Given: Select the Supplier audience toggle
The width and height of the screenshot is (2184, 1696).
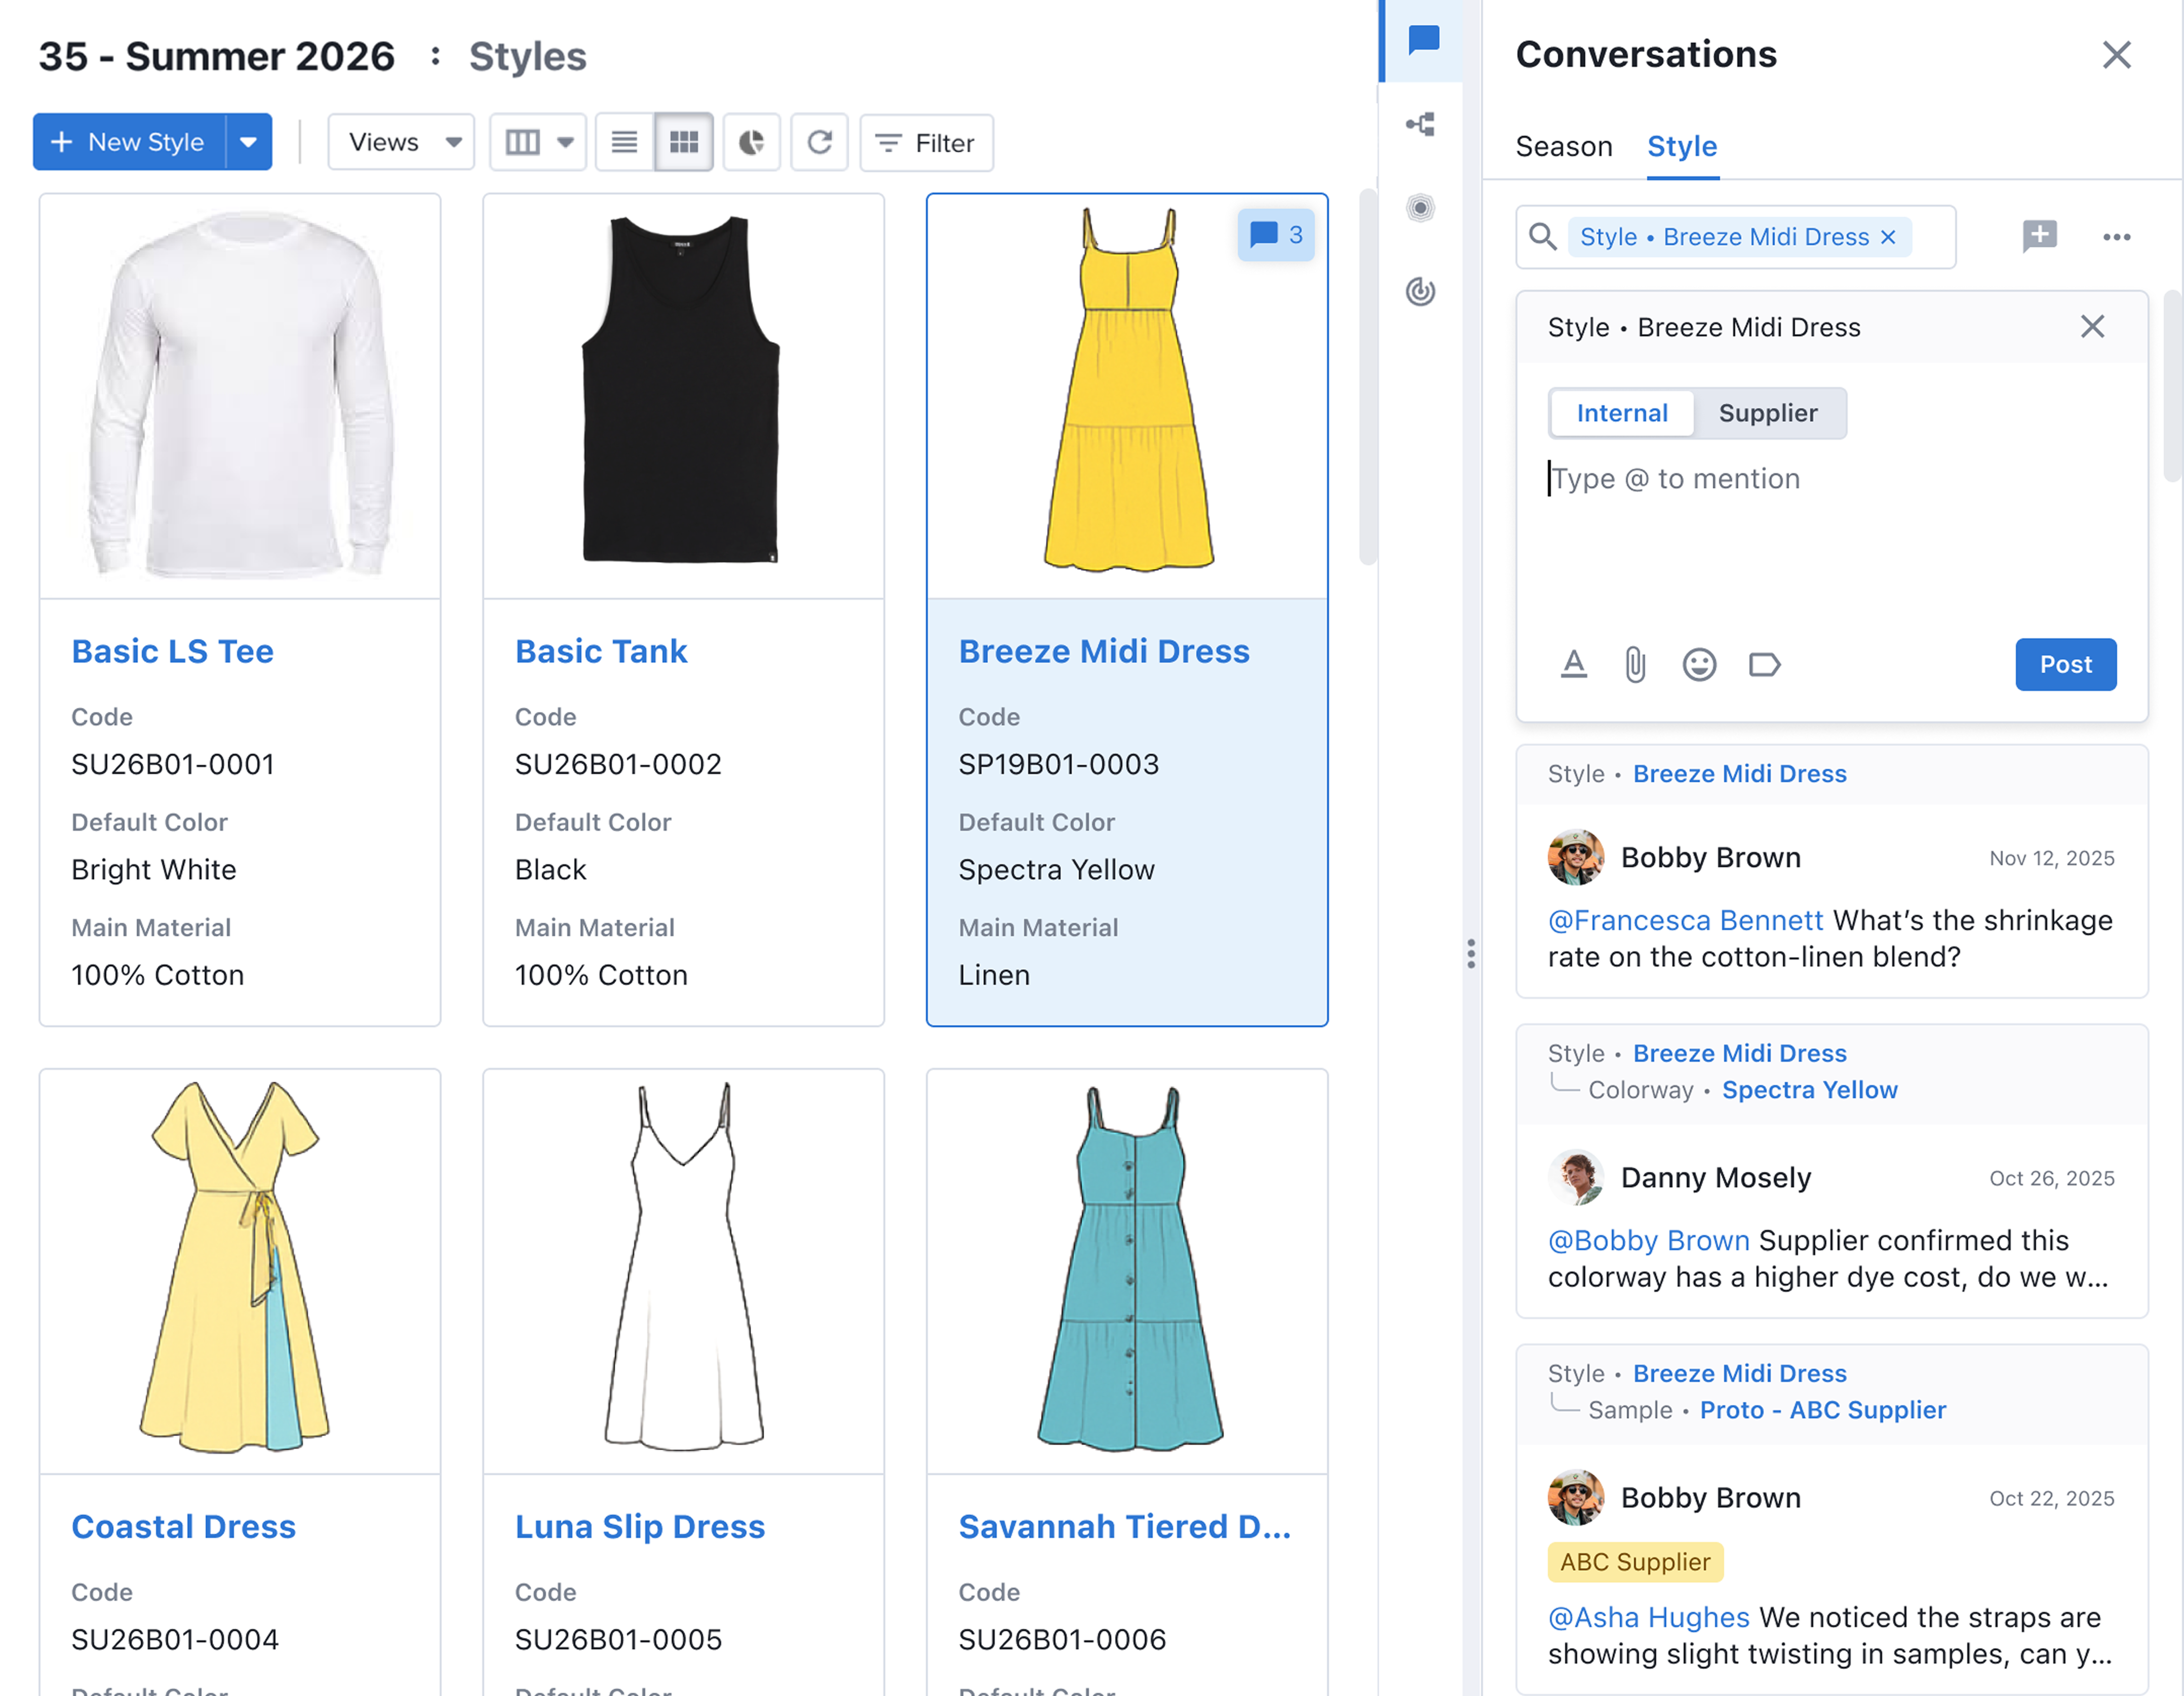Looking at the screenshot, I should click(x=1767, y=413).
